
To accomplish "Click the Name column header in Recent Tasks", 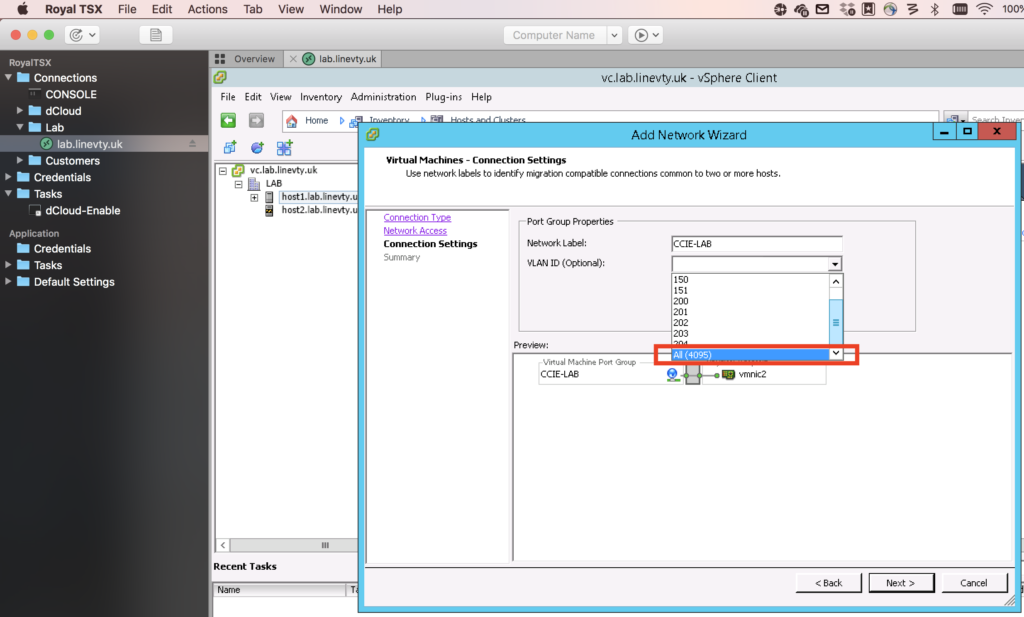I will tap(280, 590).
